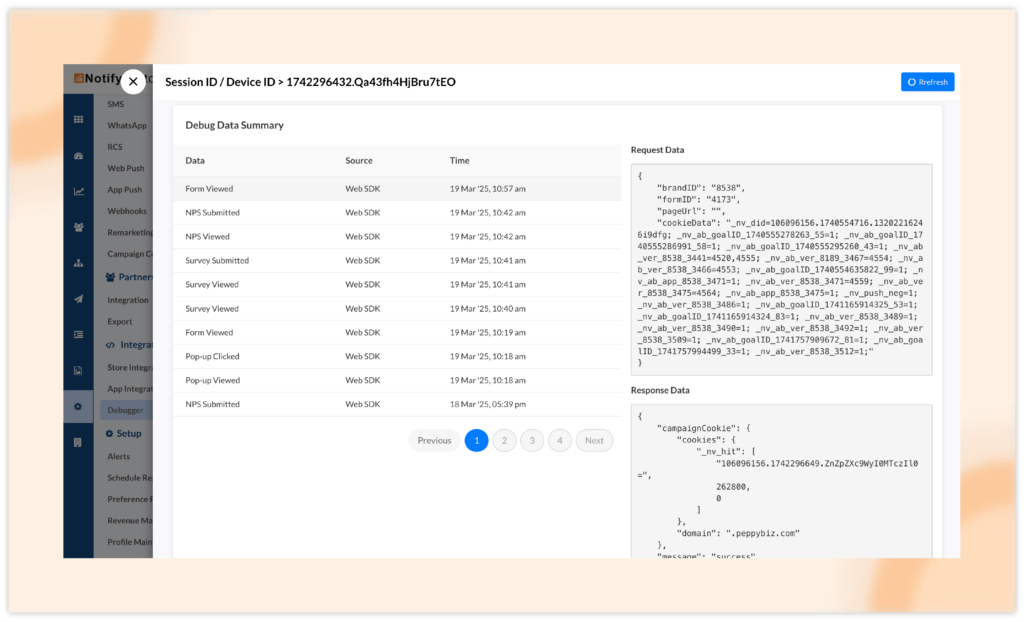This screenshot has height=622, width=1024.
Task: Click the Time column header
Action: point(459,160)
